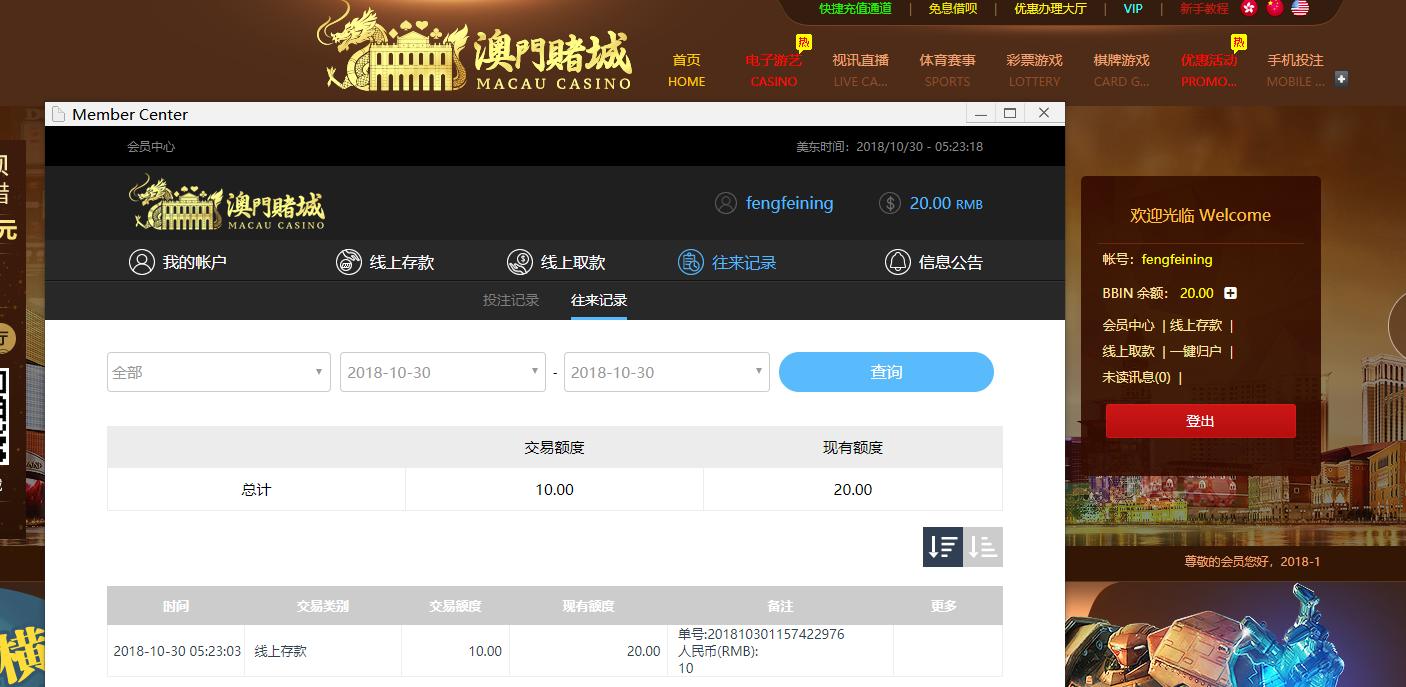Click 会员中心 link in welcome panel
This screenshot has height=687, width=1406.
pos(1128,325)
